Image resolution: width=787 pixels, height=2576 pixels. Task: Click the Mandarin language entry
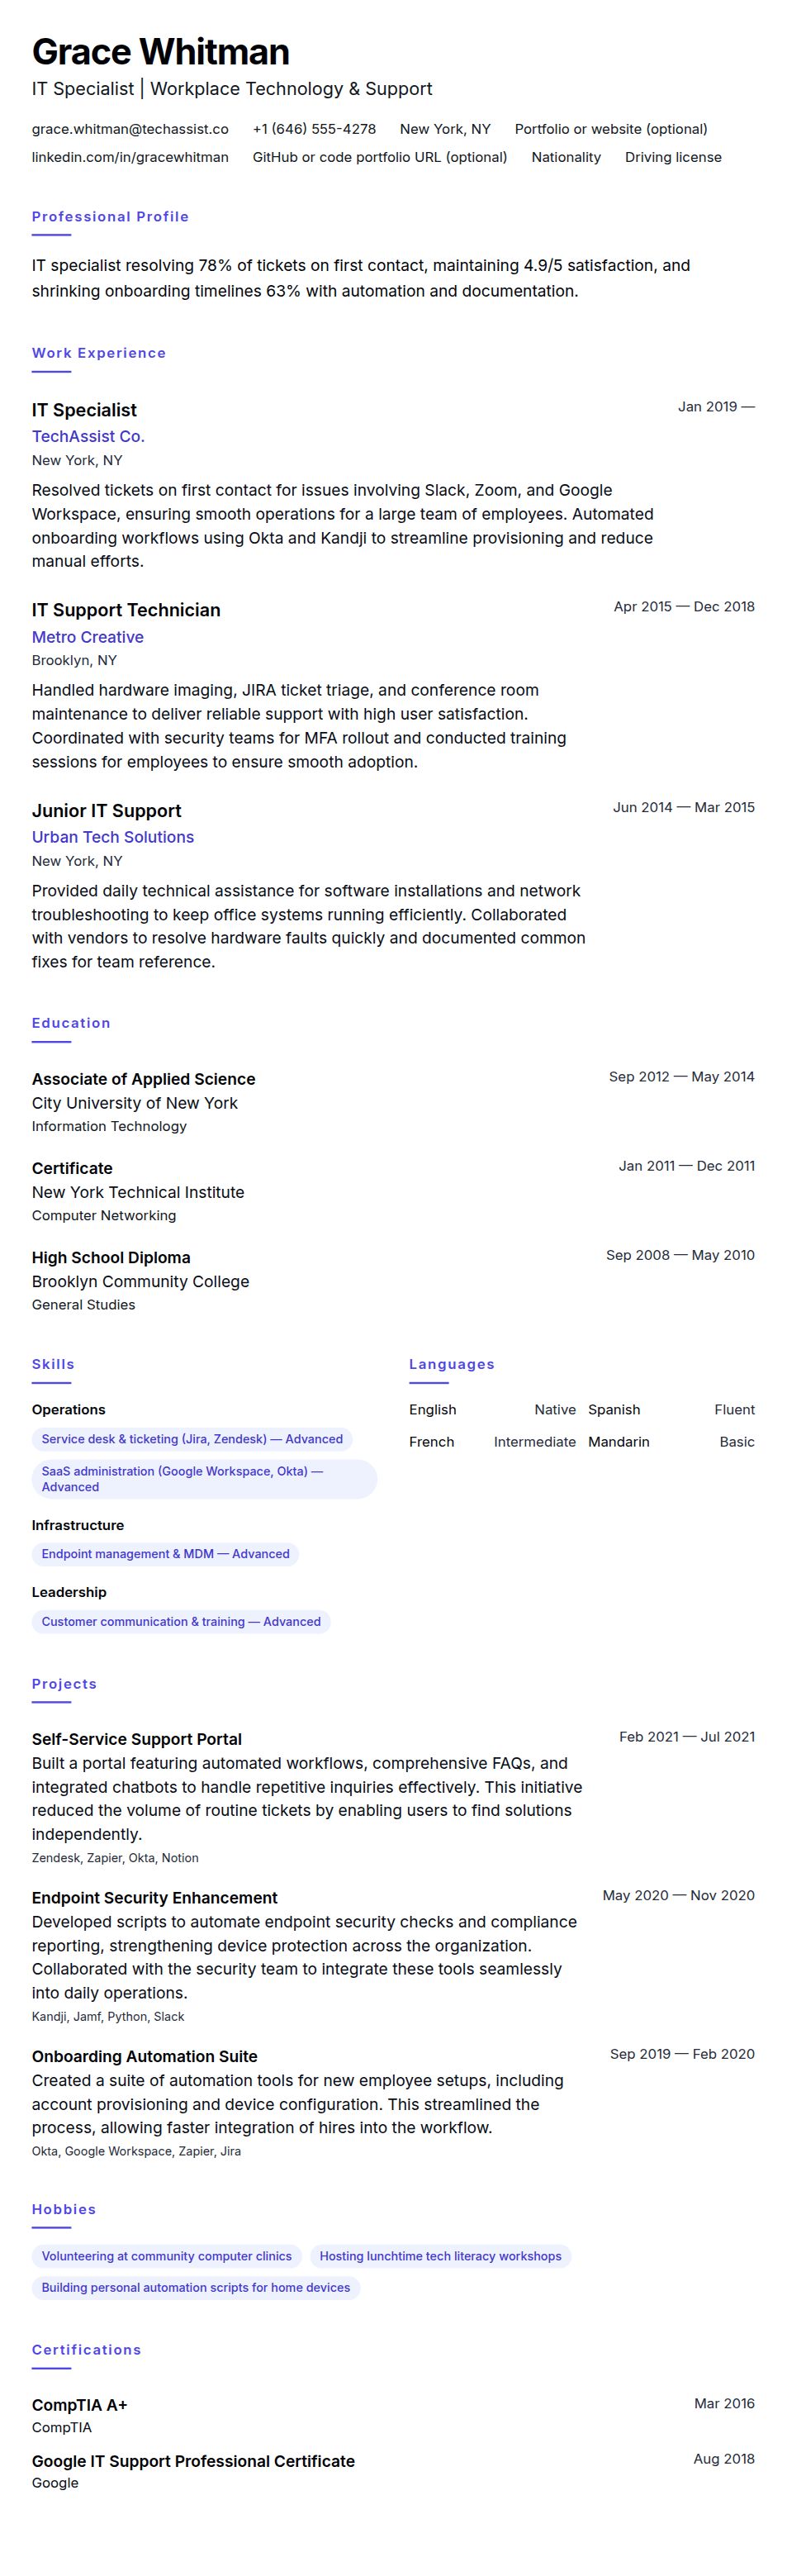[x=671, y=1442]
